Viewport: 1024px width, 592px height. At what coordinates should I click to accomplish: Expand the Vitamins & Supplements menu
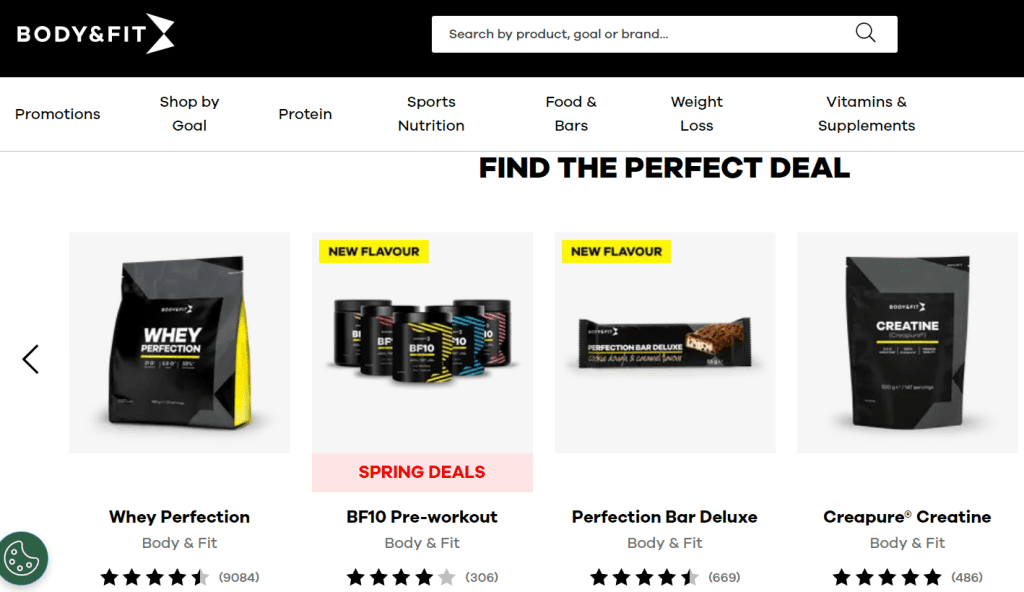tap(867, 114)
